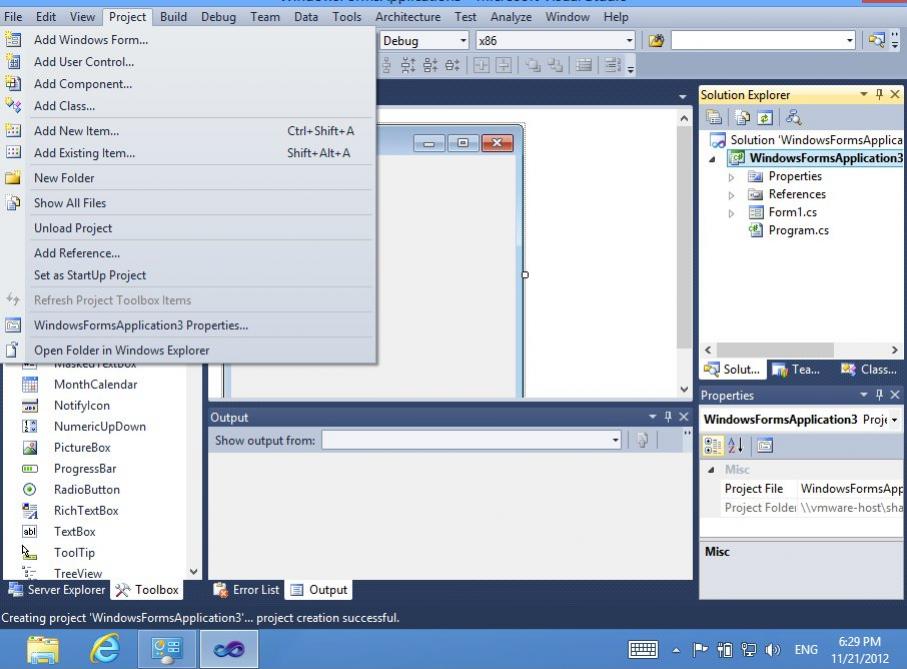Click View Class Diagram icon in Solution Explorer
907x669 pixels.
(794, 117)
